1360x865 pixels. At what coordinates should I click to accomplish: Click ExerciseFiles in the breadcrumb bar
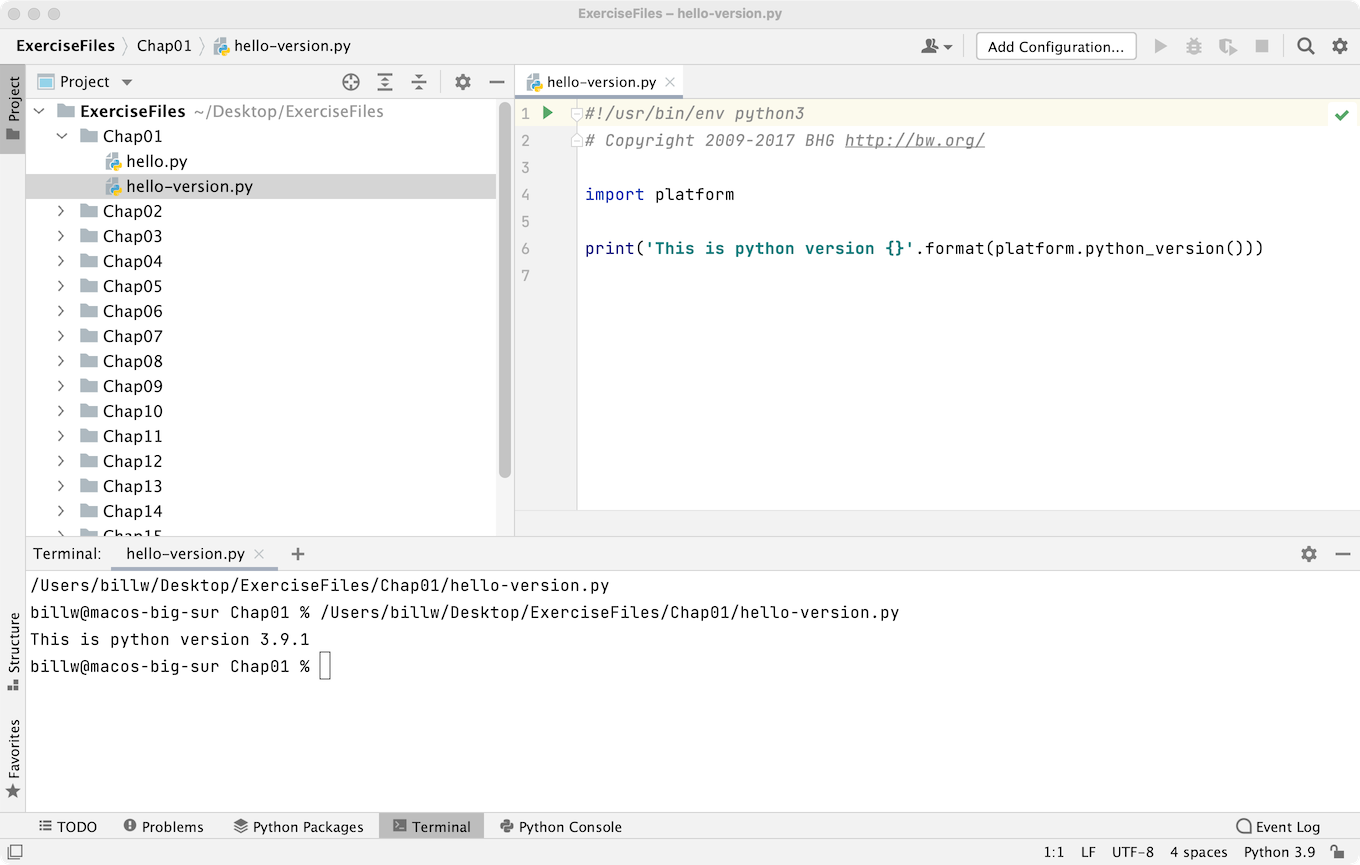[65, 46]
